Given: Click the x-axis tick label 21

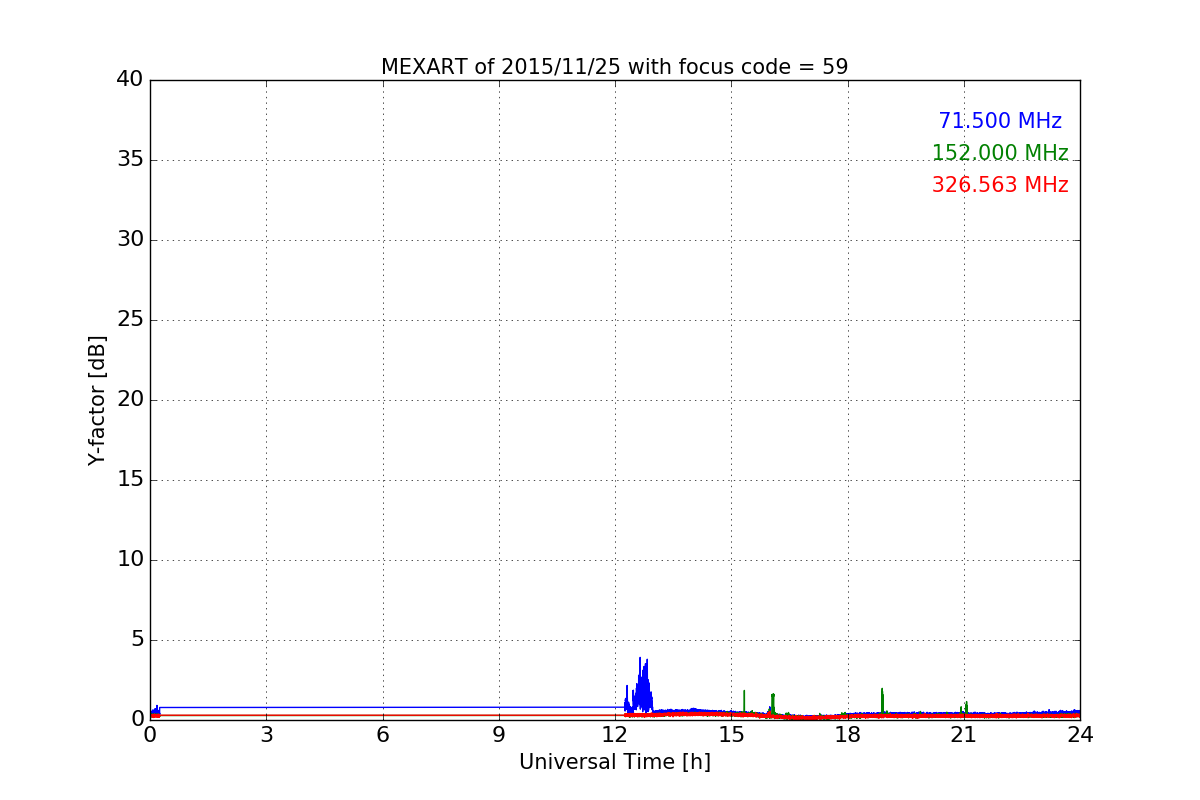Looking at the screenshot, I should click(x=964, y=735).
